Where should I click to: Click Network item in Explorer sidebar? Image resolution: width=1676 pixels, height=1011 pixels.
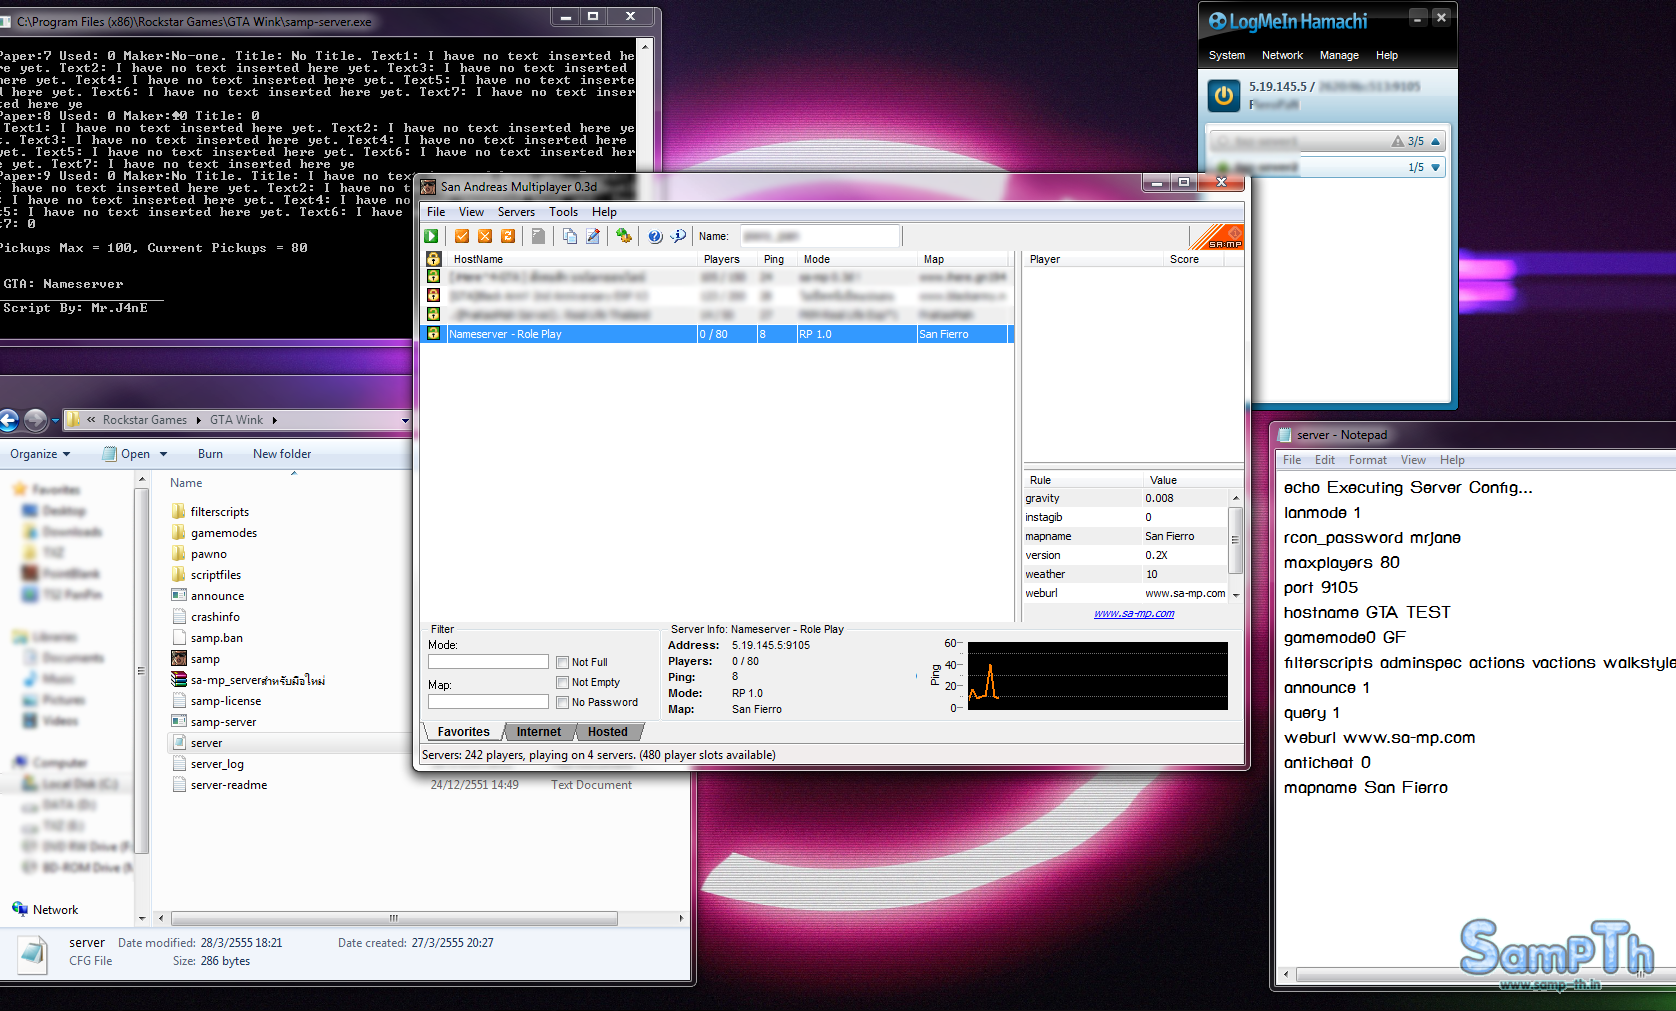point(46,909)
